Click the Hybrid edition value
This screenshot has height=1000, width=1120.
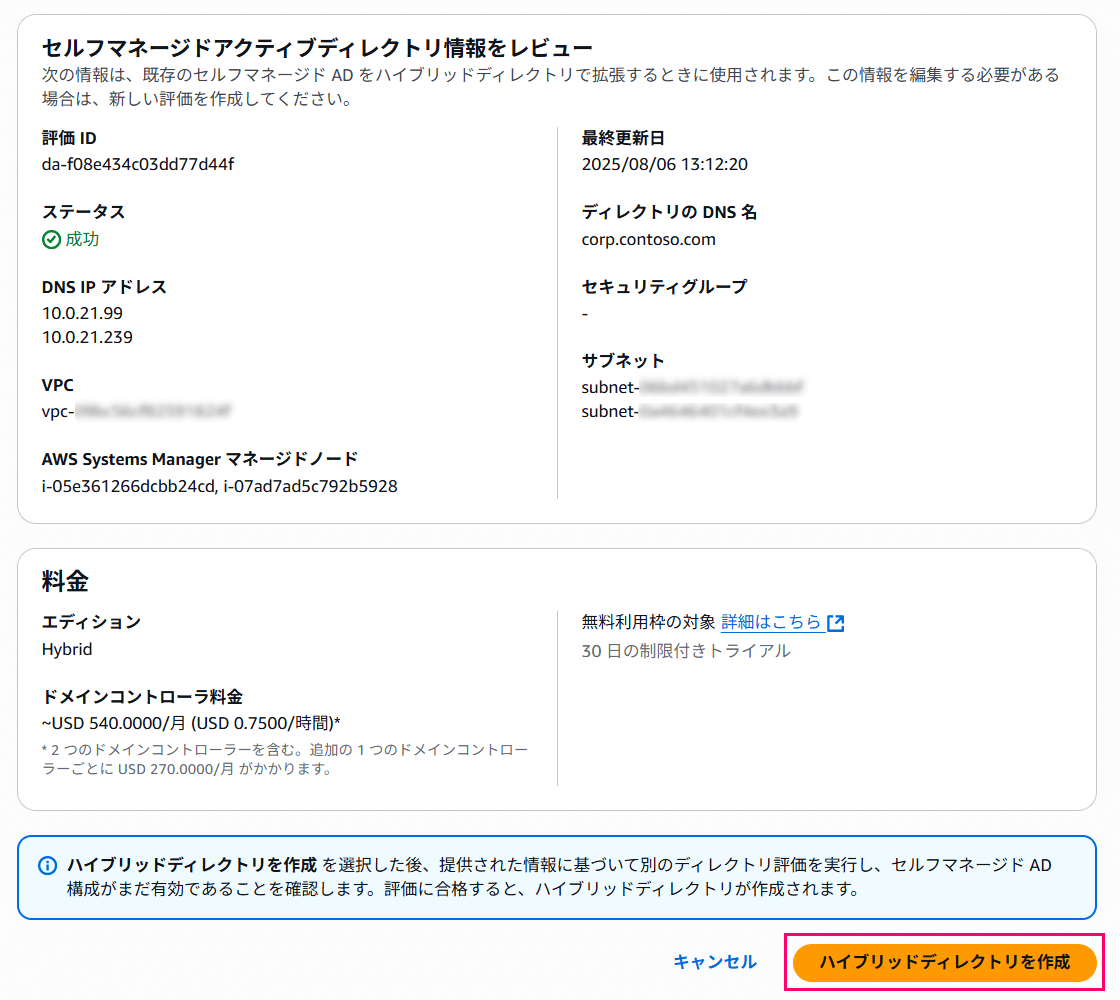pos(67,649)
